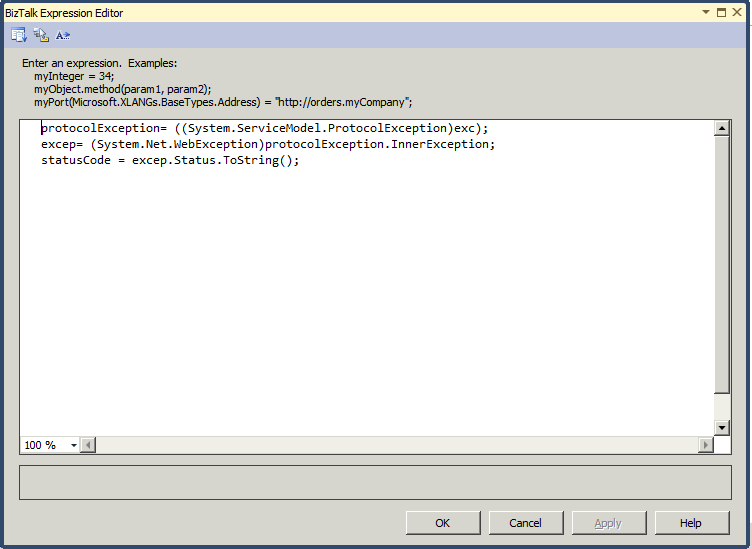Click the horizontal scrollbar right arrow

(705, 445)
